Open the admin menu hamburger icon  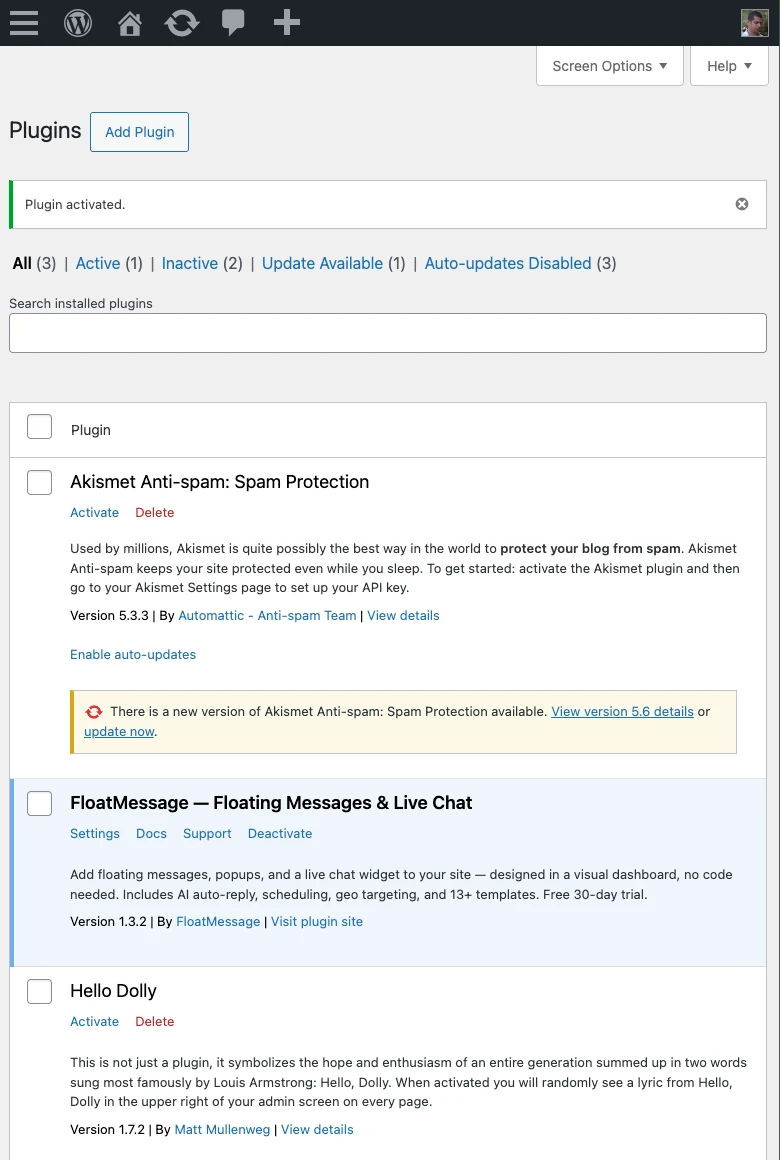pos(23,22)
